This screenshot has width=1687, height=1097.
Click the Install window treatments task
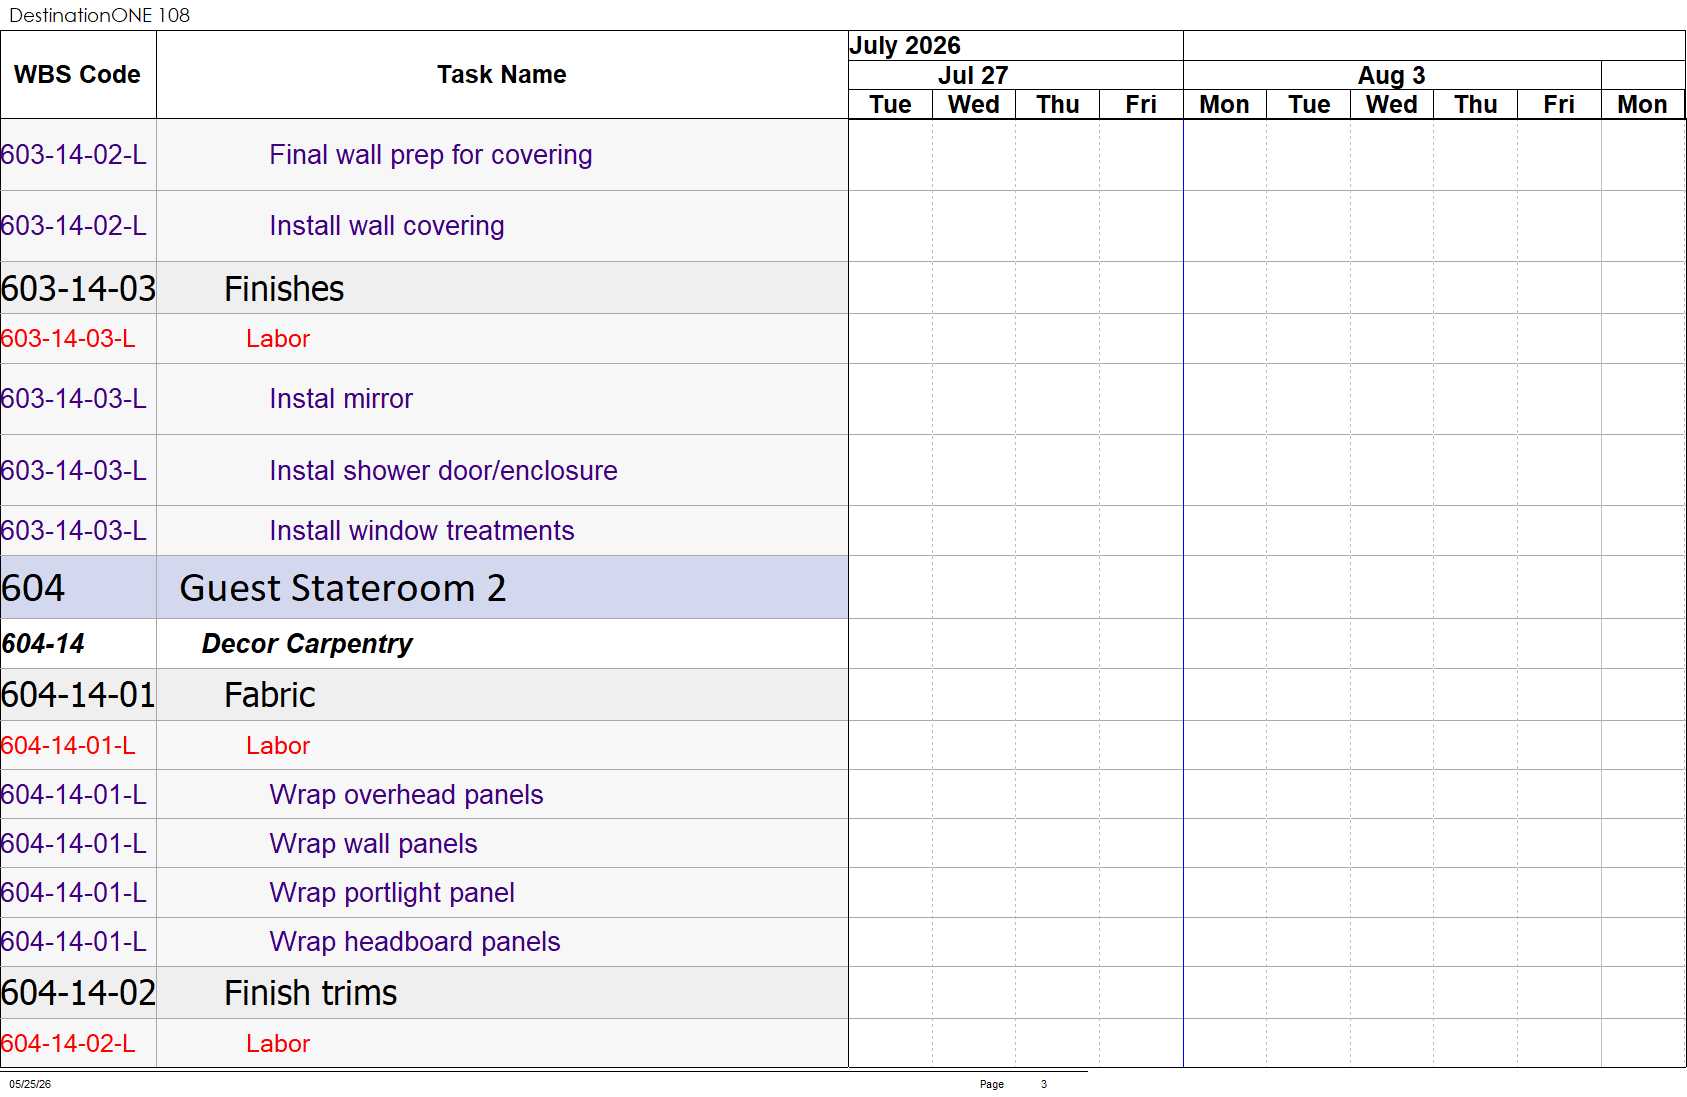[422, 531]
